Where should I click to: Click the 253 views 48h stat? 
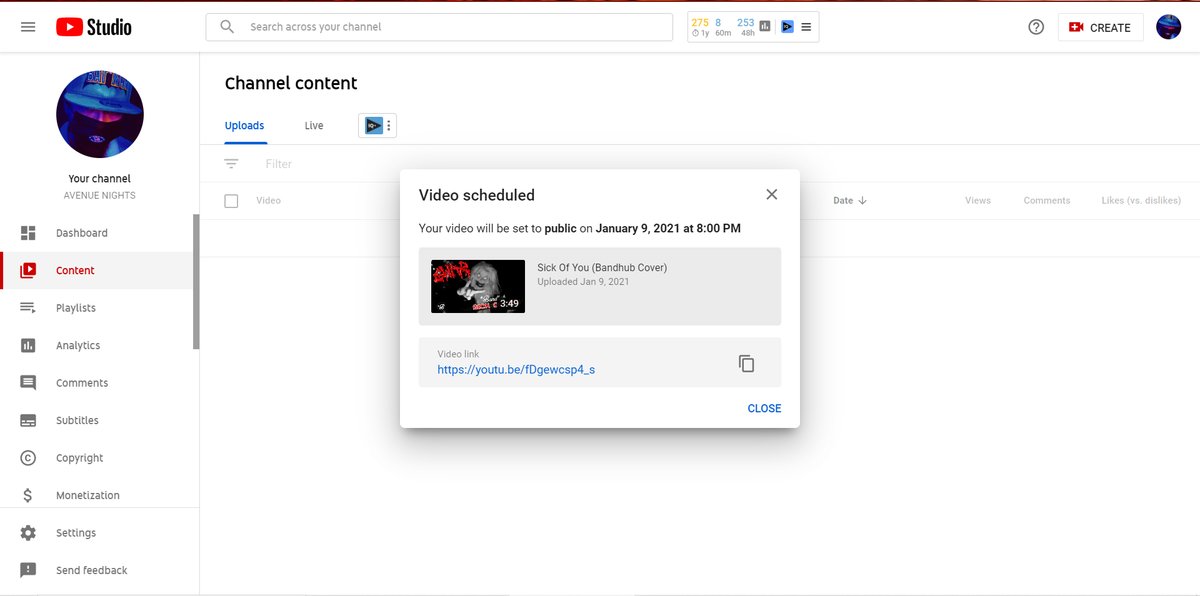coord(746,27)
